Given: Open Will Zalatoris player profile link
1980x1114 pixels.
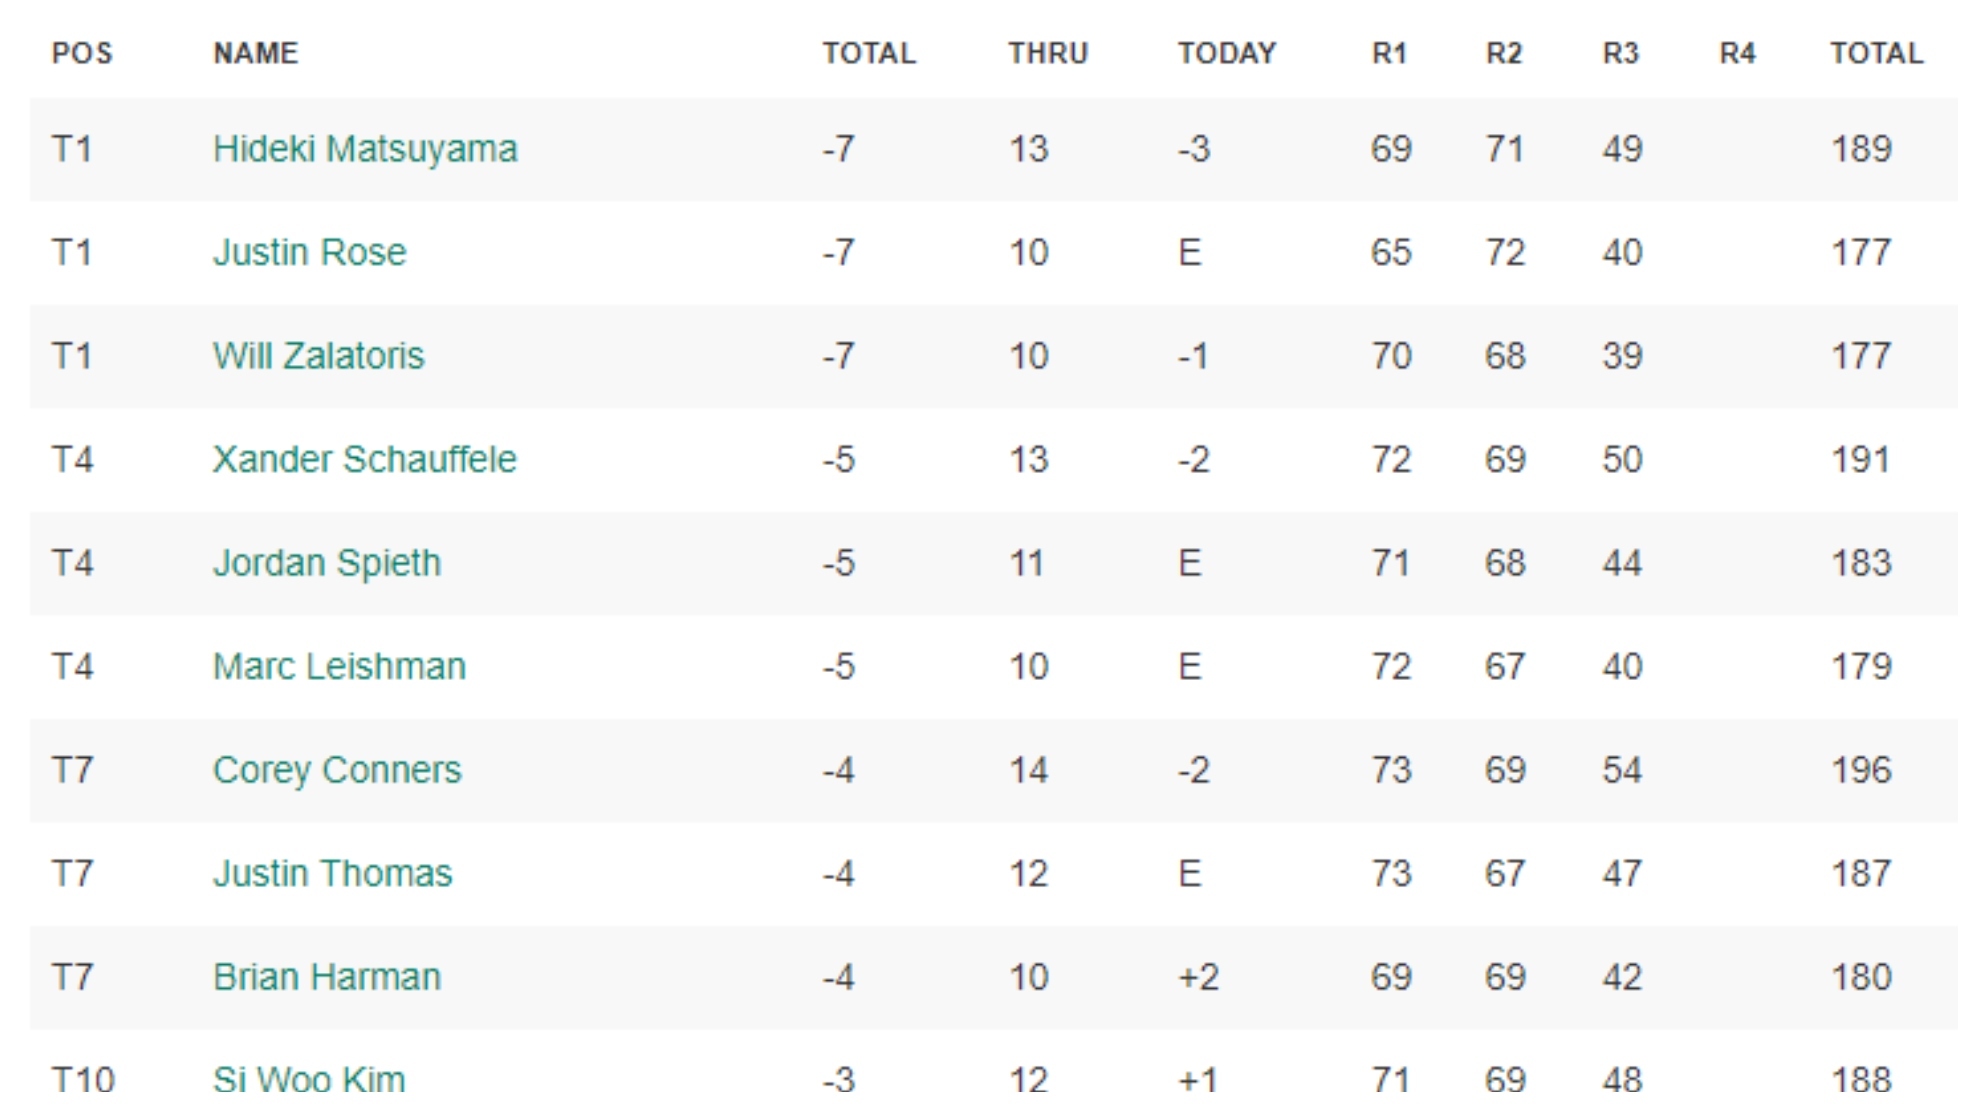Looking at the screenshot, I should [x=318, y=356].
